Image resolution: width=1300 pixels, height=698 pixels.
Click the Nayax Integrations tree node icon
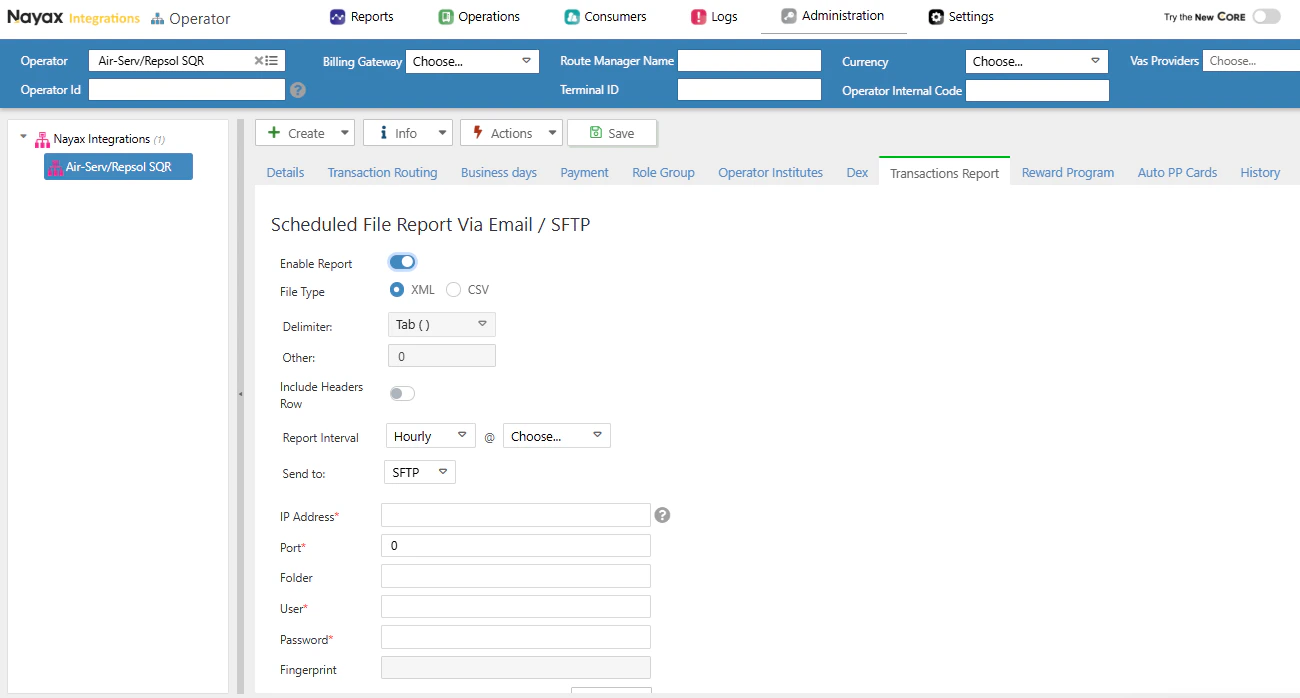[x=43, y=139]
